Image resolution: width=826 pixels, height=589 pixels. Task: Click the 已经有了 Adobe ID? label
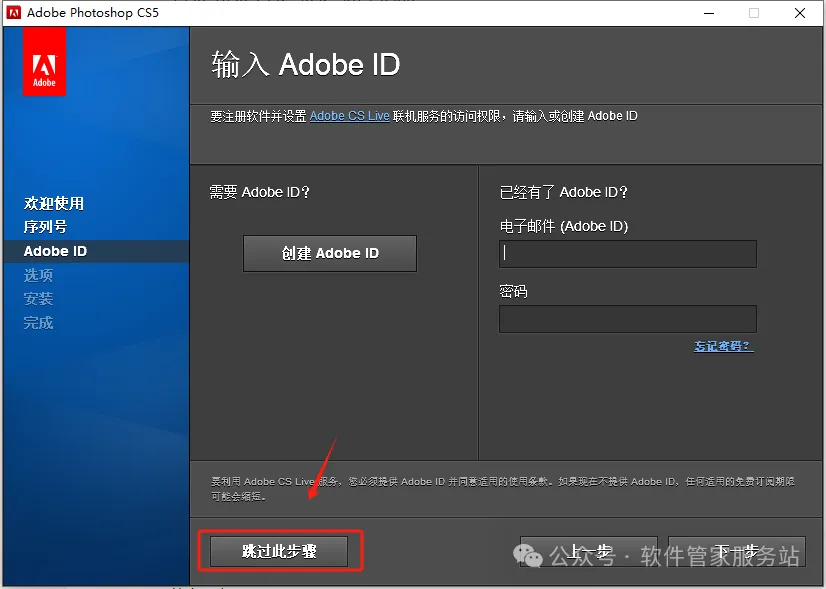564,192
